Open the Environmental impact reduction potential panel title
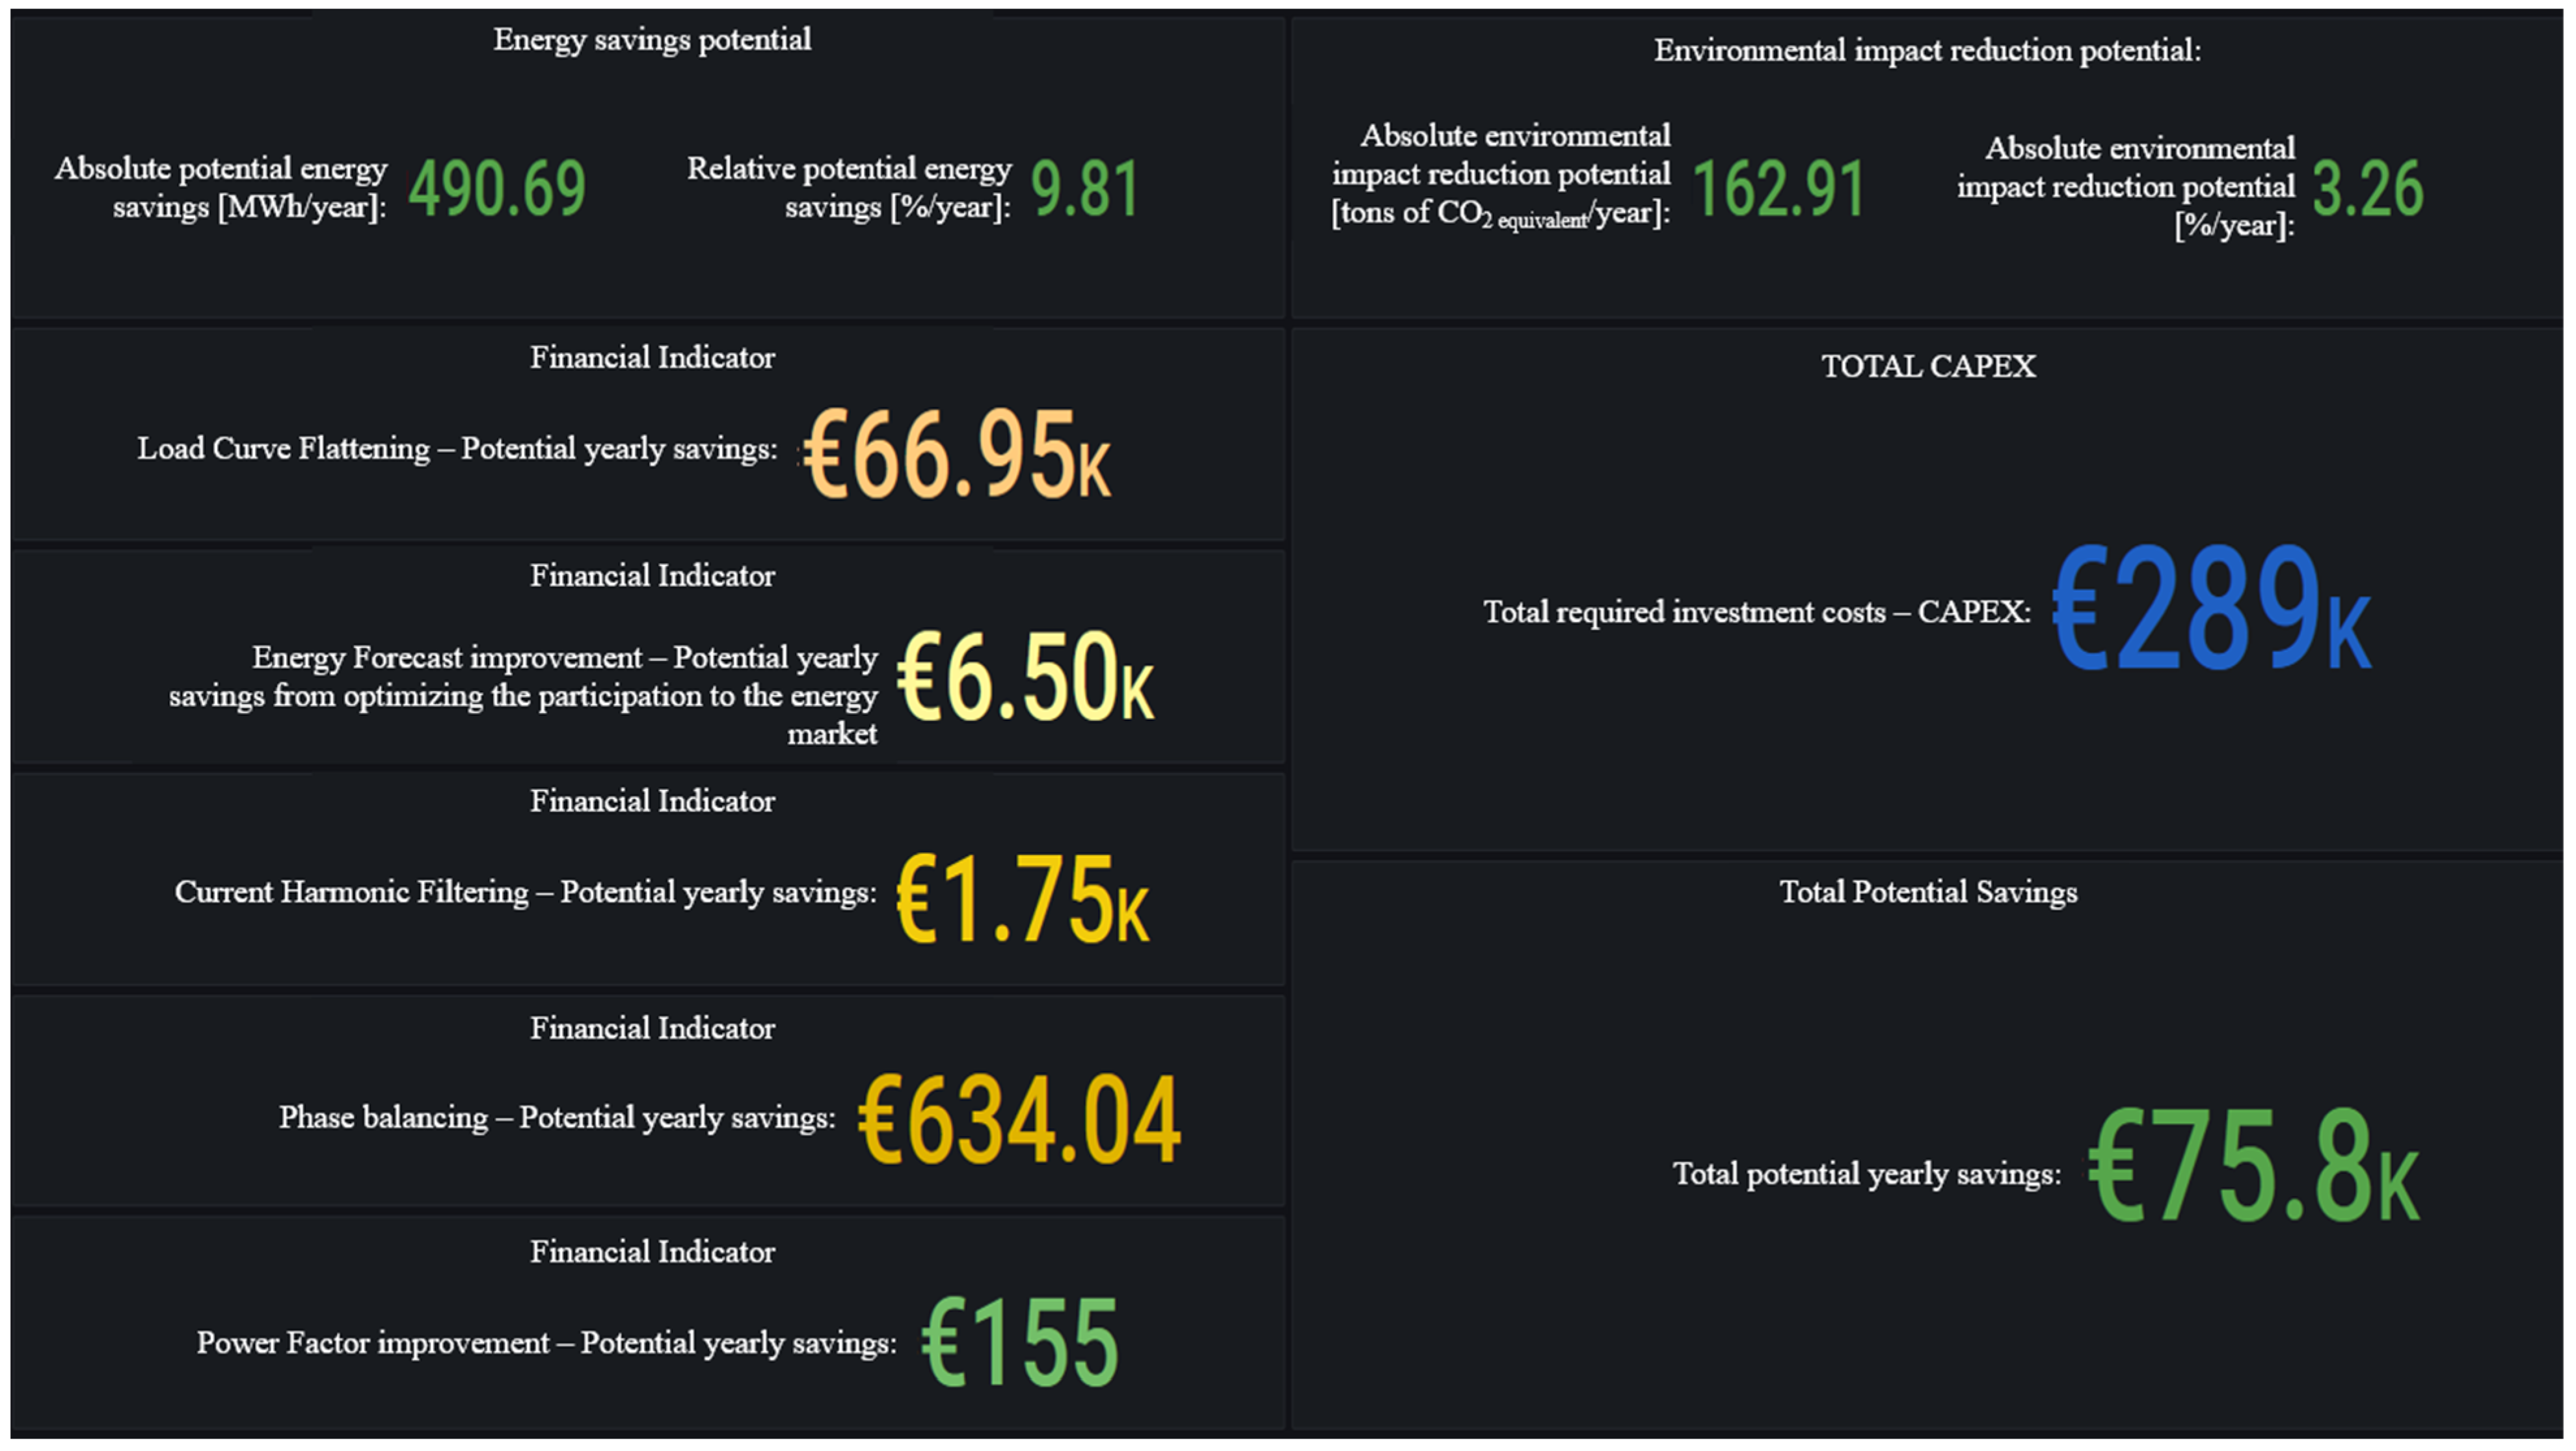 [1927, 51]
